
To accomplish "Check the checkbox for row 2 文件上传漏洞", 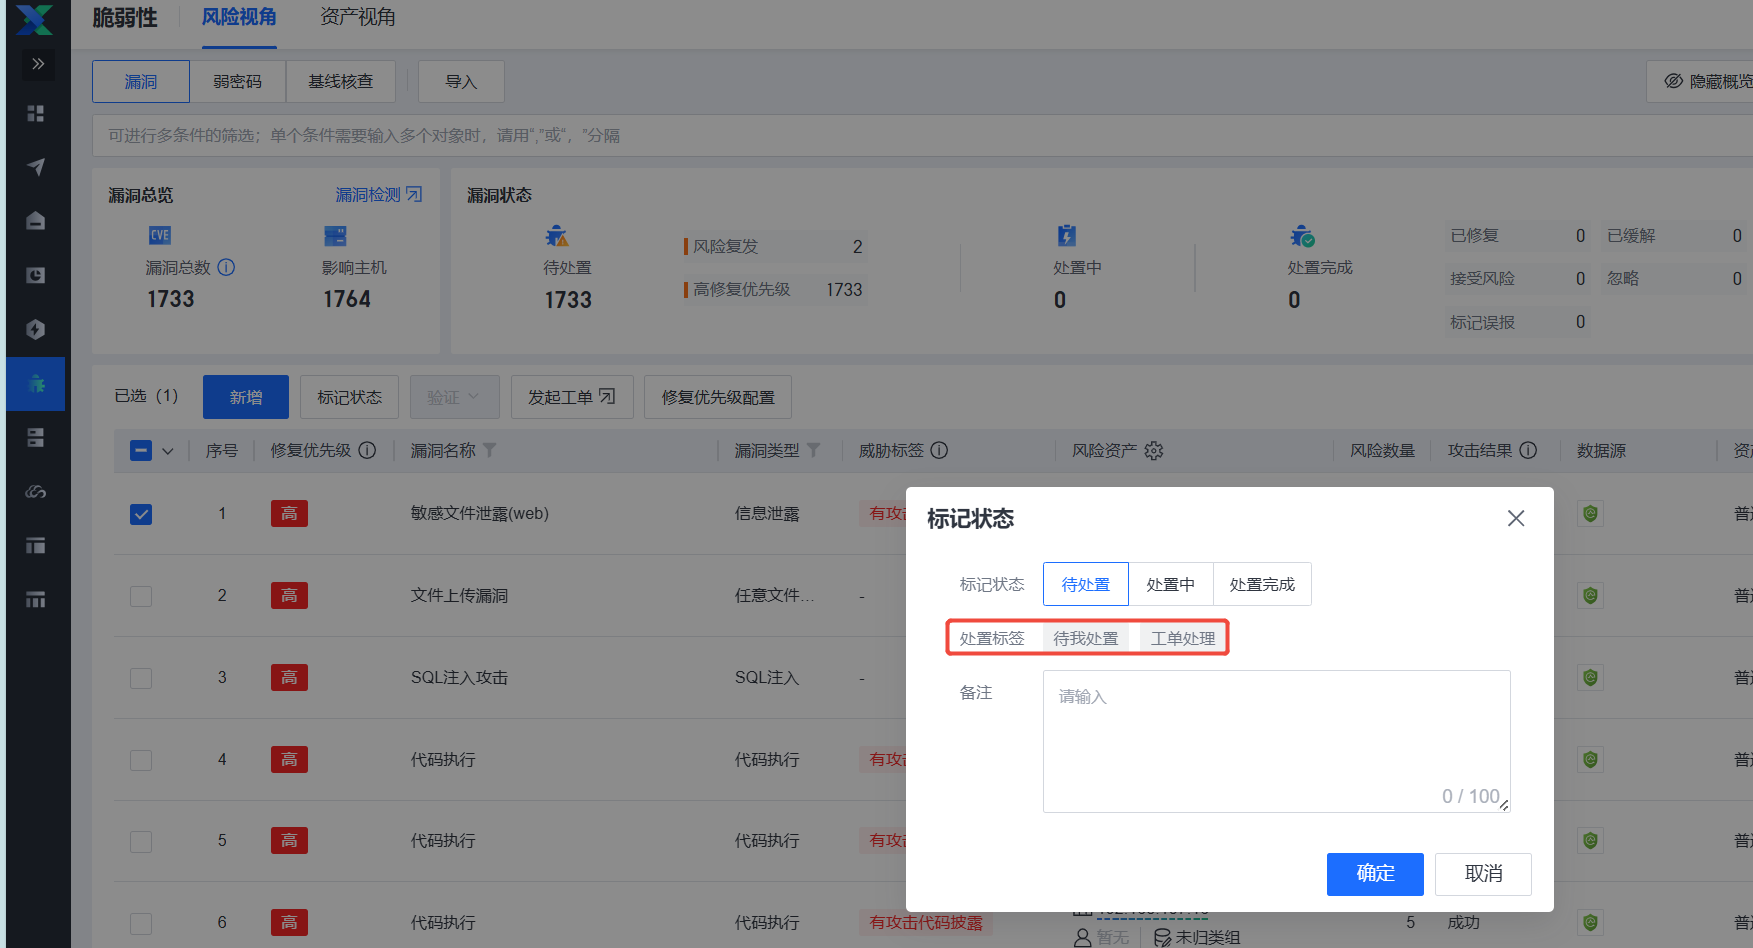I will pyautogui.click(x=141, y=596).
